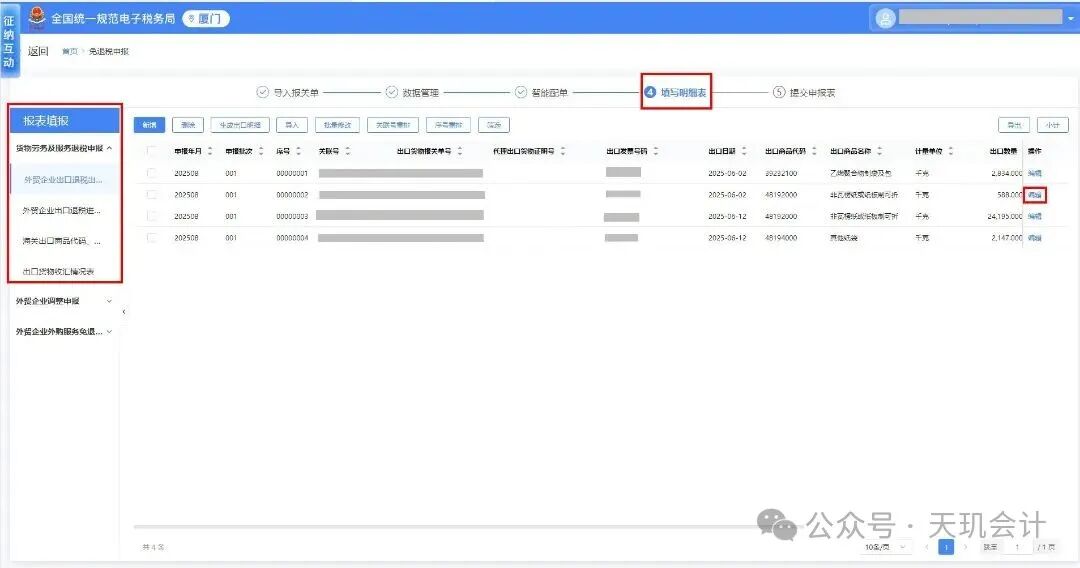This screenshot has width=1080, height=568.
Task: Click 编辑 link for row 00000002
Action: pos(1035,195)
